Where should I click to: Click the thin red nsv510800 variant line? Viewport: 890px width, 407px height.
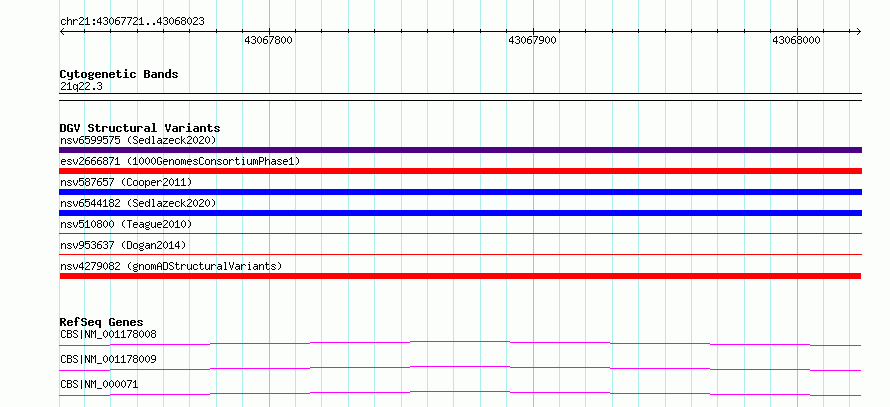(x=460, y=233)
